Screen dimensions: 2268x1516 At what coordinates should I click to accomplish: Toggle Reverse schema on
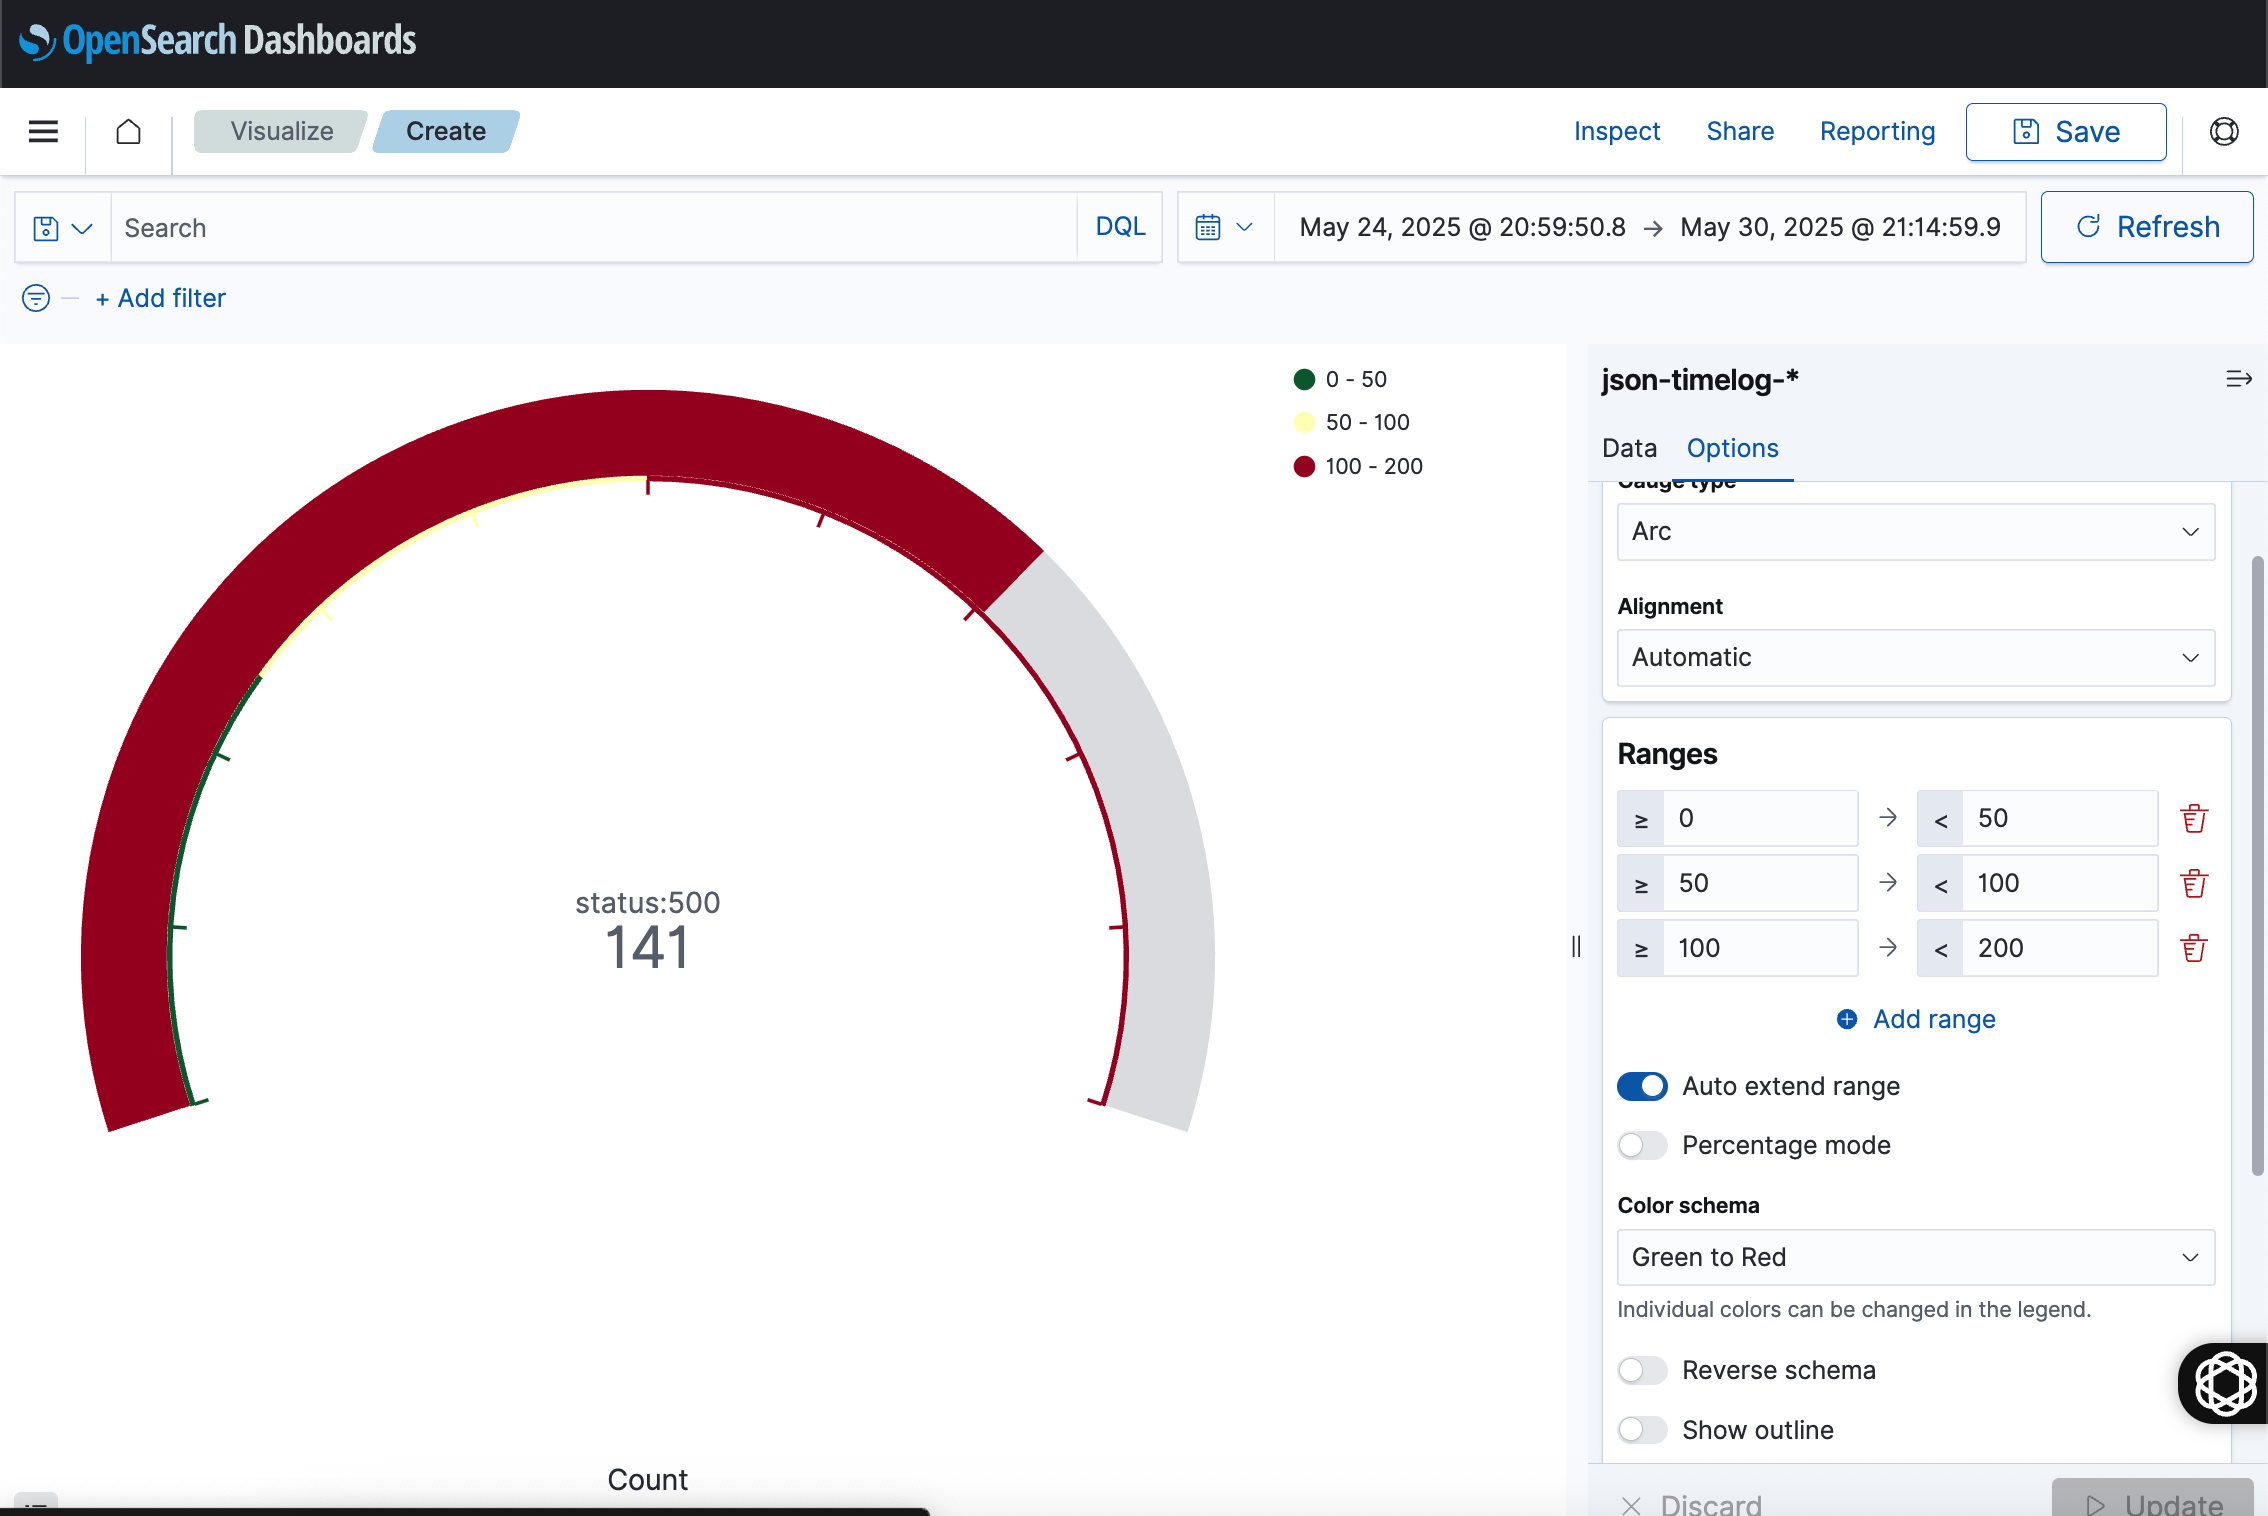click(x=1642, y=1370)
